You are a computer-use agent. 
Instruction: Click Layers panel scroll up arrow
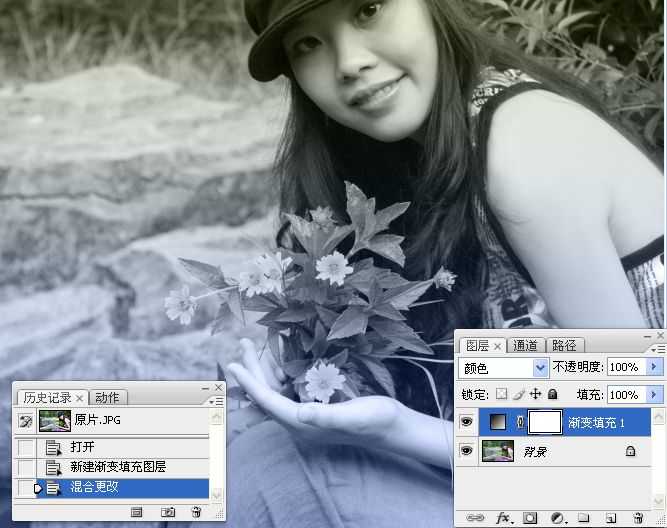(x=659, y=415)
